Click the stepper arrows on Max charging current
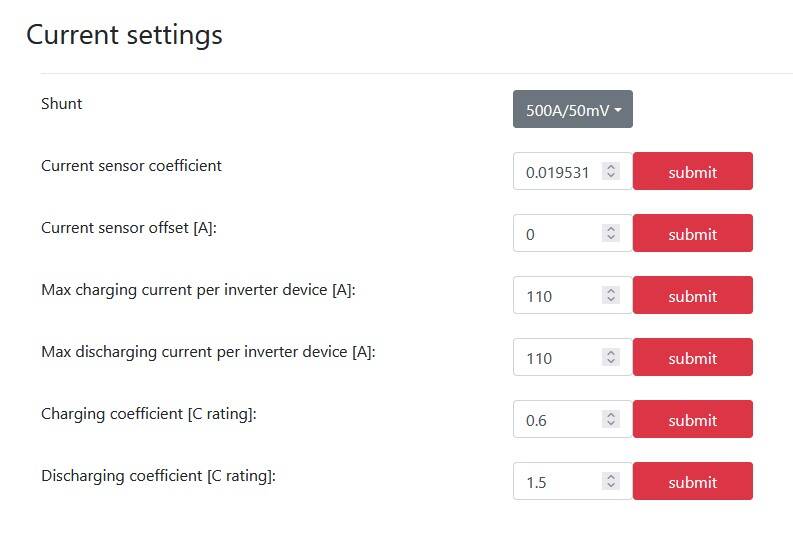The width and height of the screenshot is (793, 534). tap(611, 296)
